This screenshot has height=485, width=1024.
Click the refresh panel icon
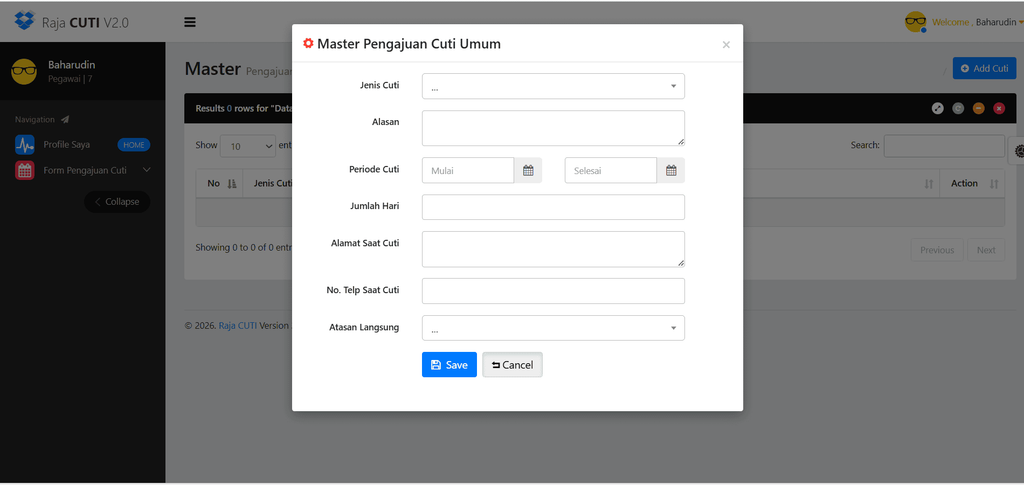pyautogui.click(x=958, y=108)
